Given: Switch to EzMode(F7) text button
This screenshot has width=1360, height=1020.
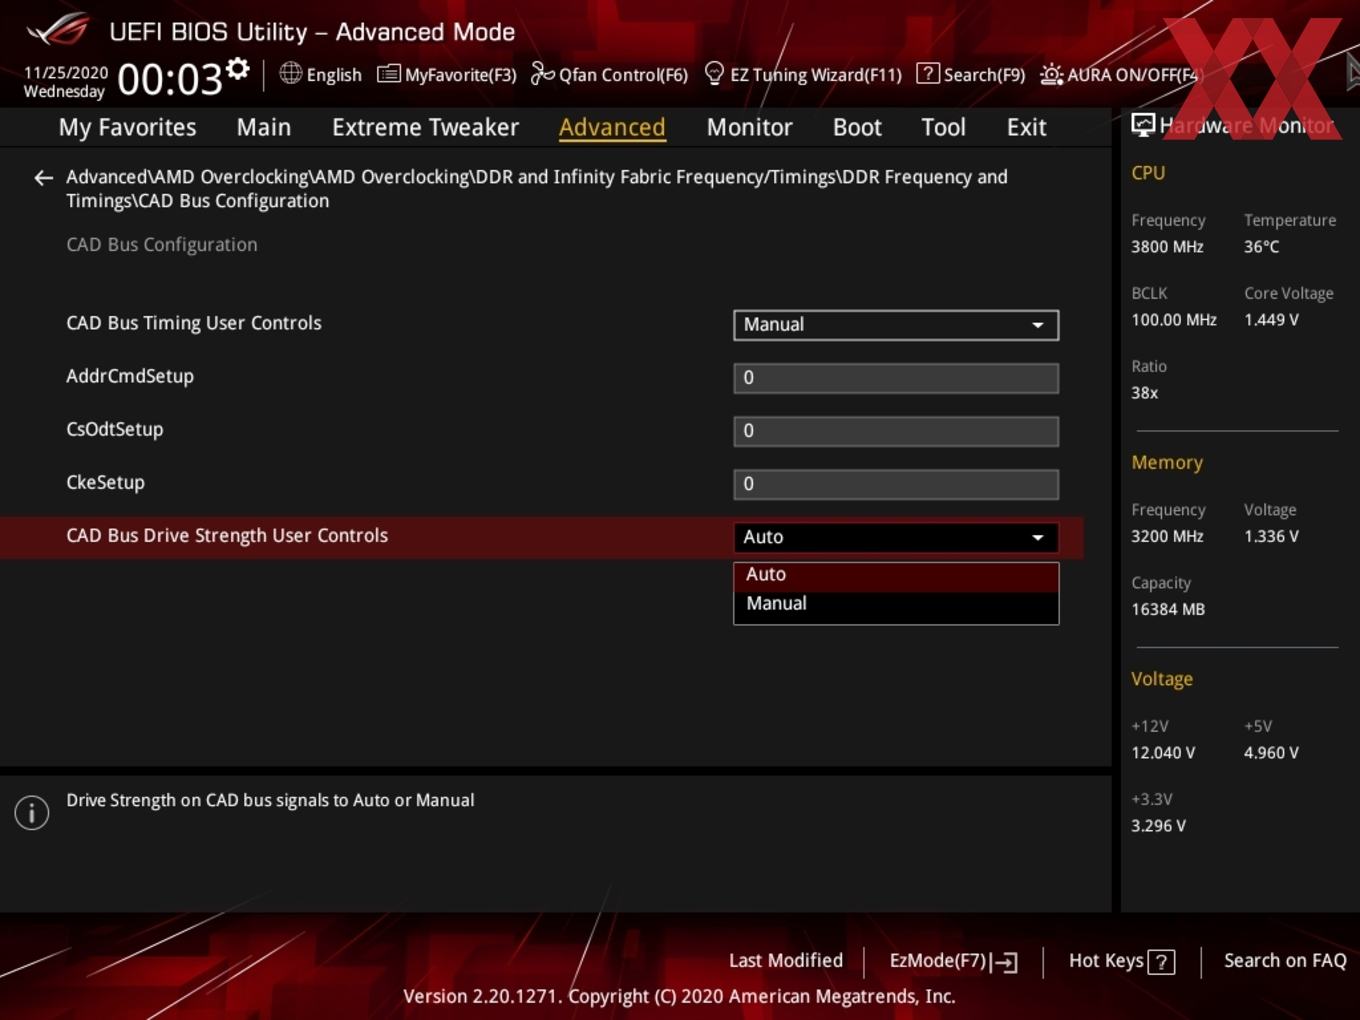Looking at the screenshot, I should point(938,961).
